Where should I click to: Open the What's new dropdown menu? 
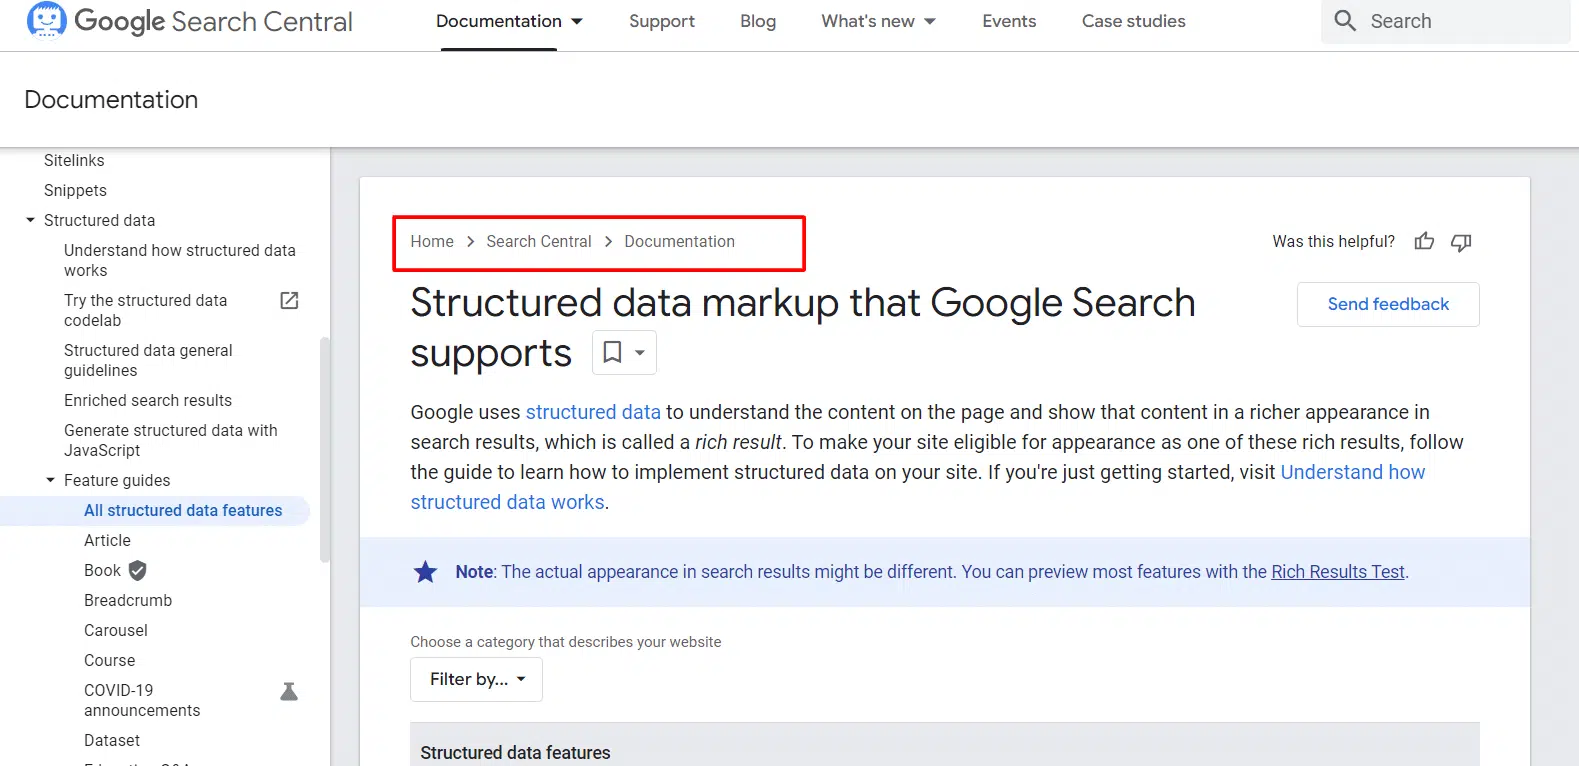879,21
